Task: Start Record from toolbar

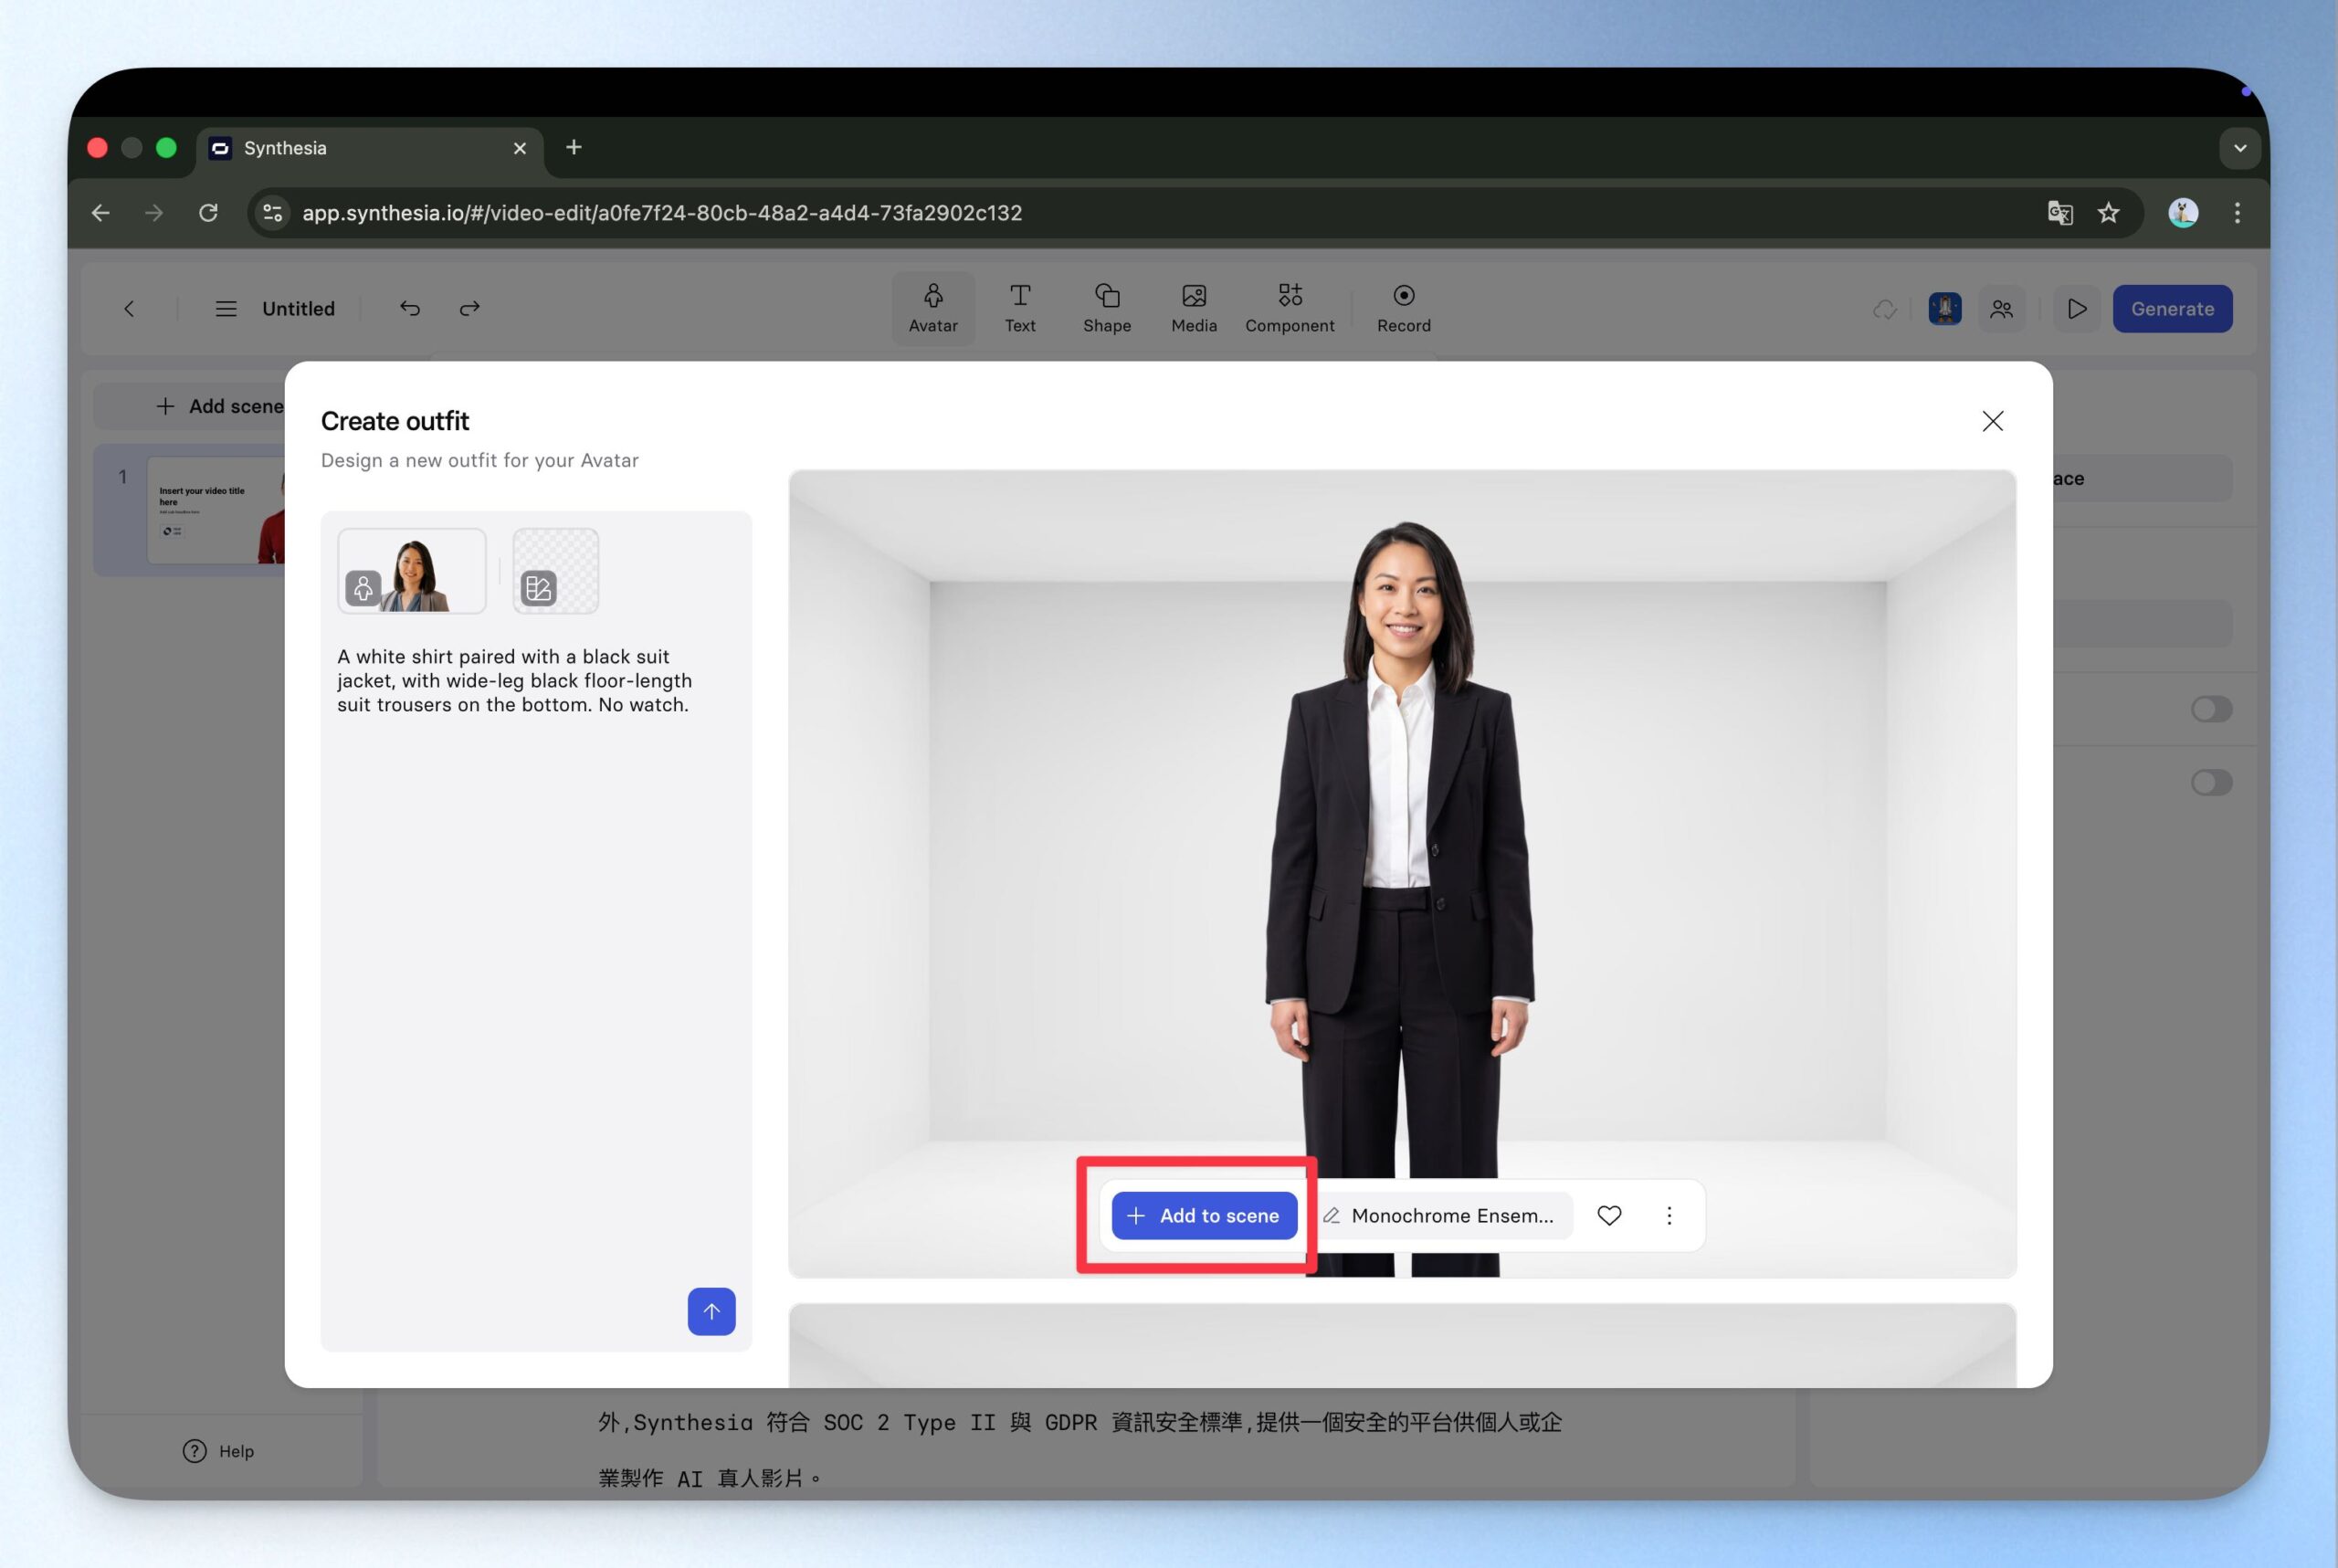Action: click(x=1403, y=307)
